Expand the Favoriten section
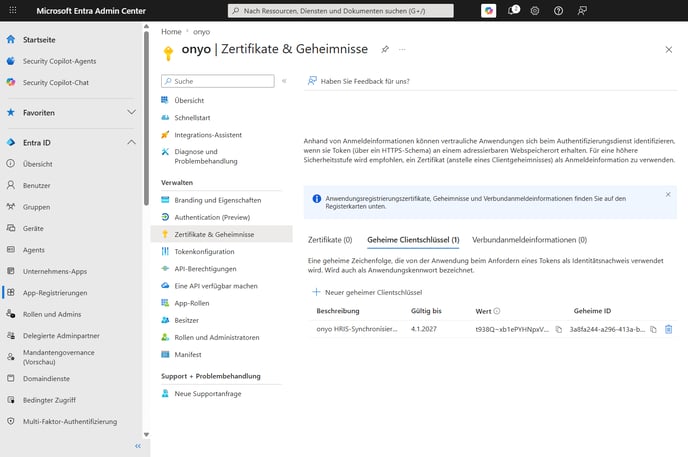This screenshot has width=688, height=457. (x=131, y=112)
